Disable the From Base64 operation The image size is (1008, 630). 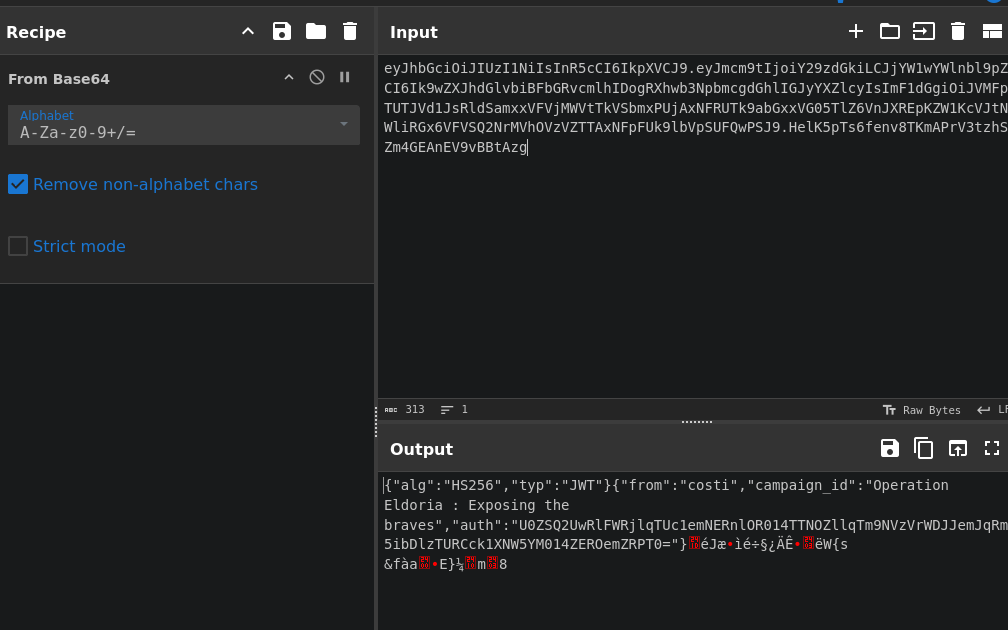coord(317,78)
